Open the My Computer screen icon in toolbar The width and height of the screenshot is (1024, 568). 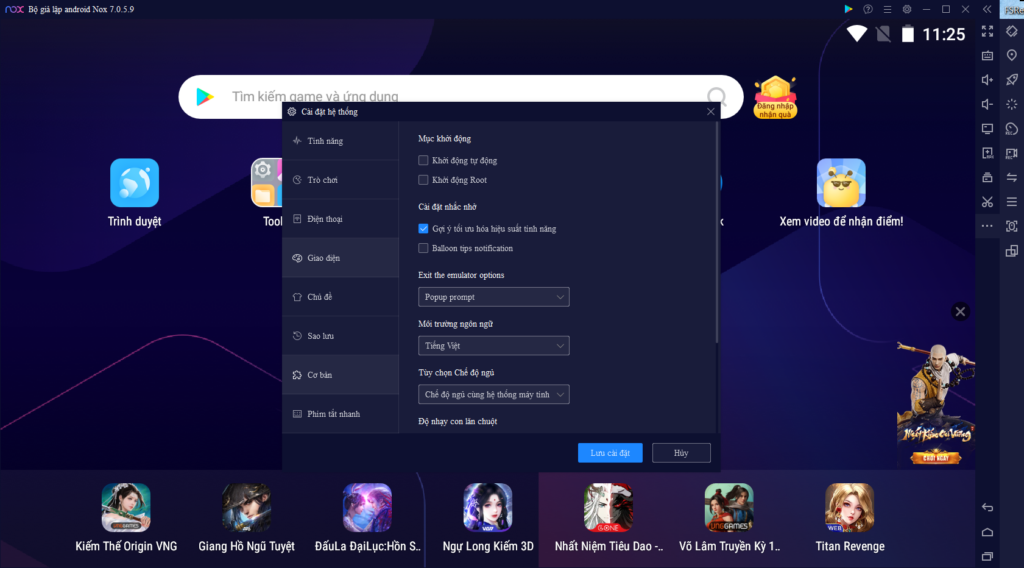coord(987,129)
